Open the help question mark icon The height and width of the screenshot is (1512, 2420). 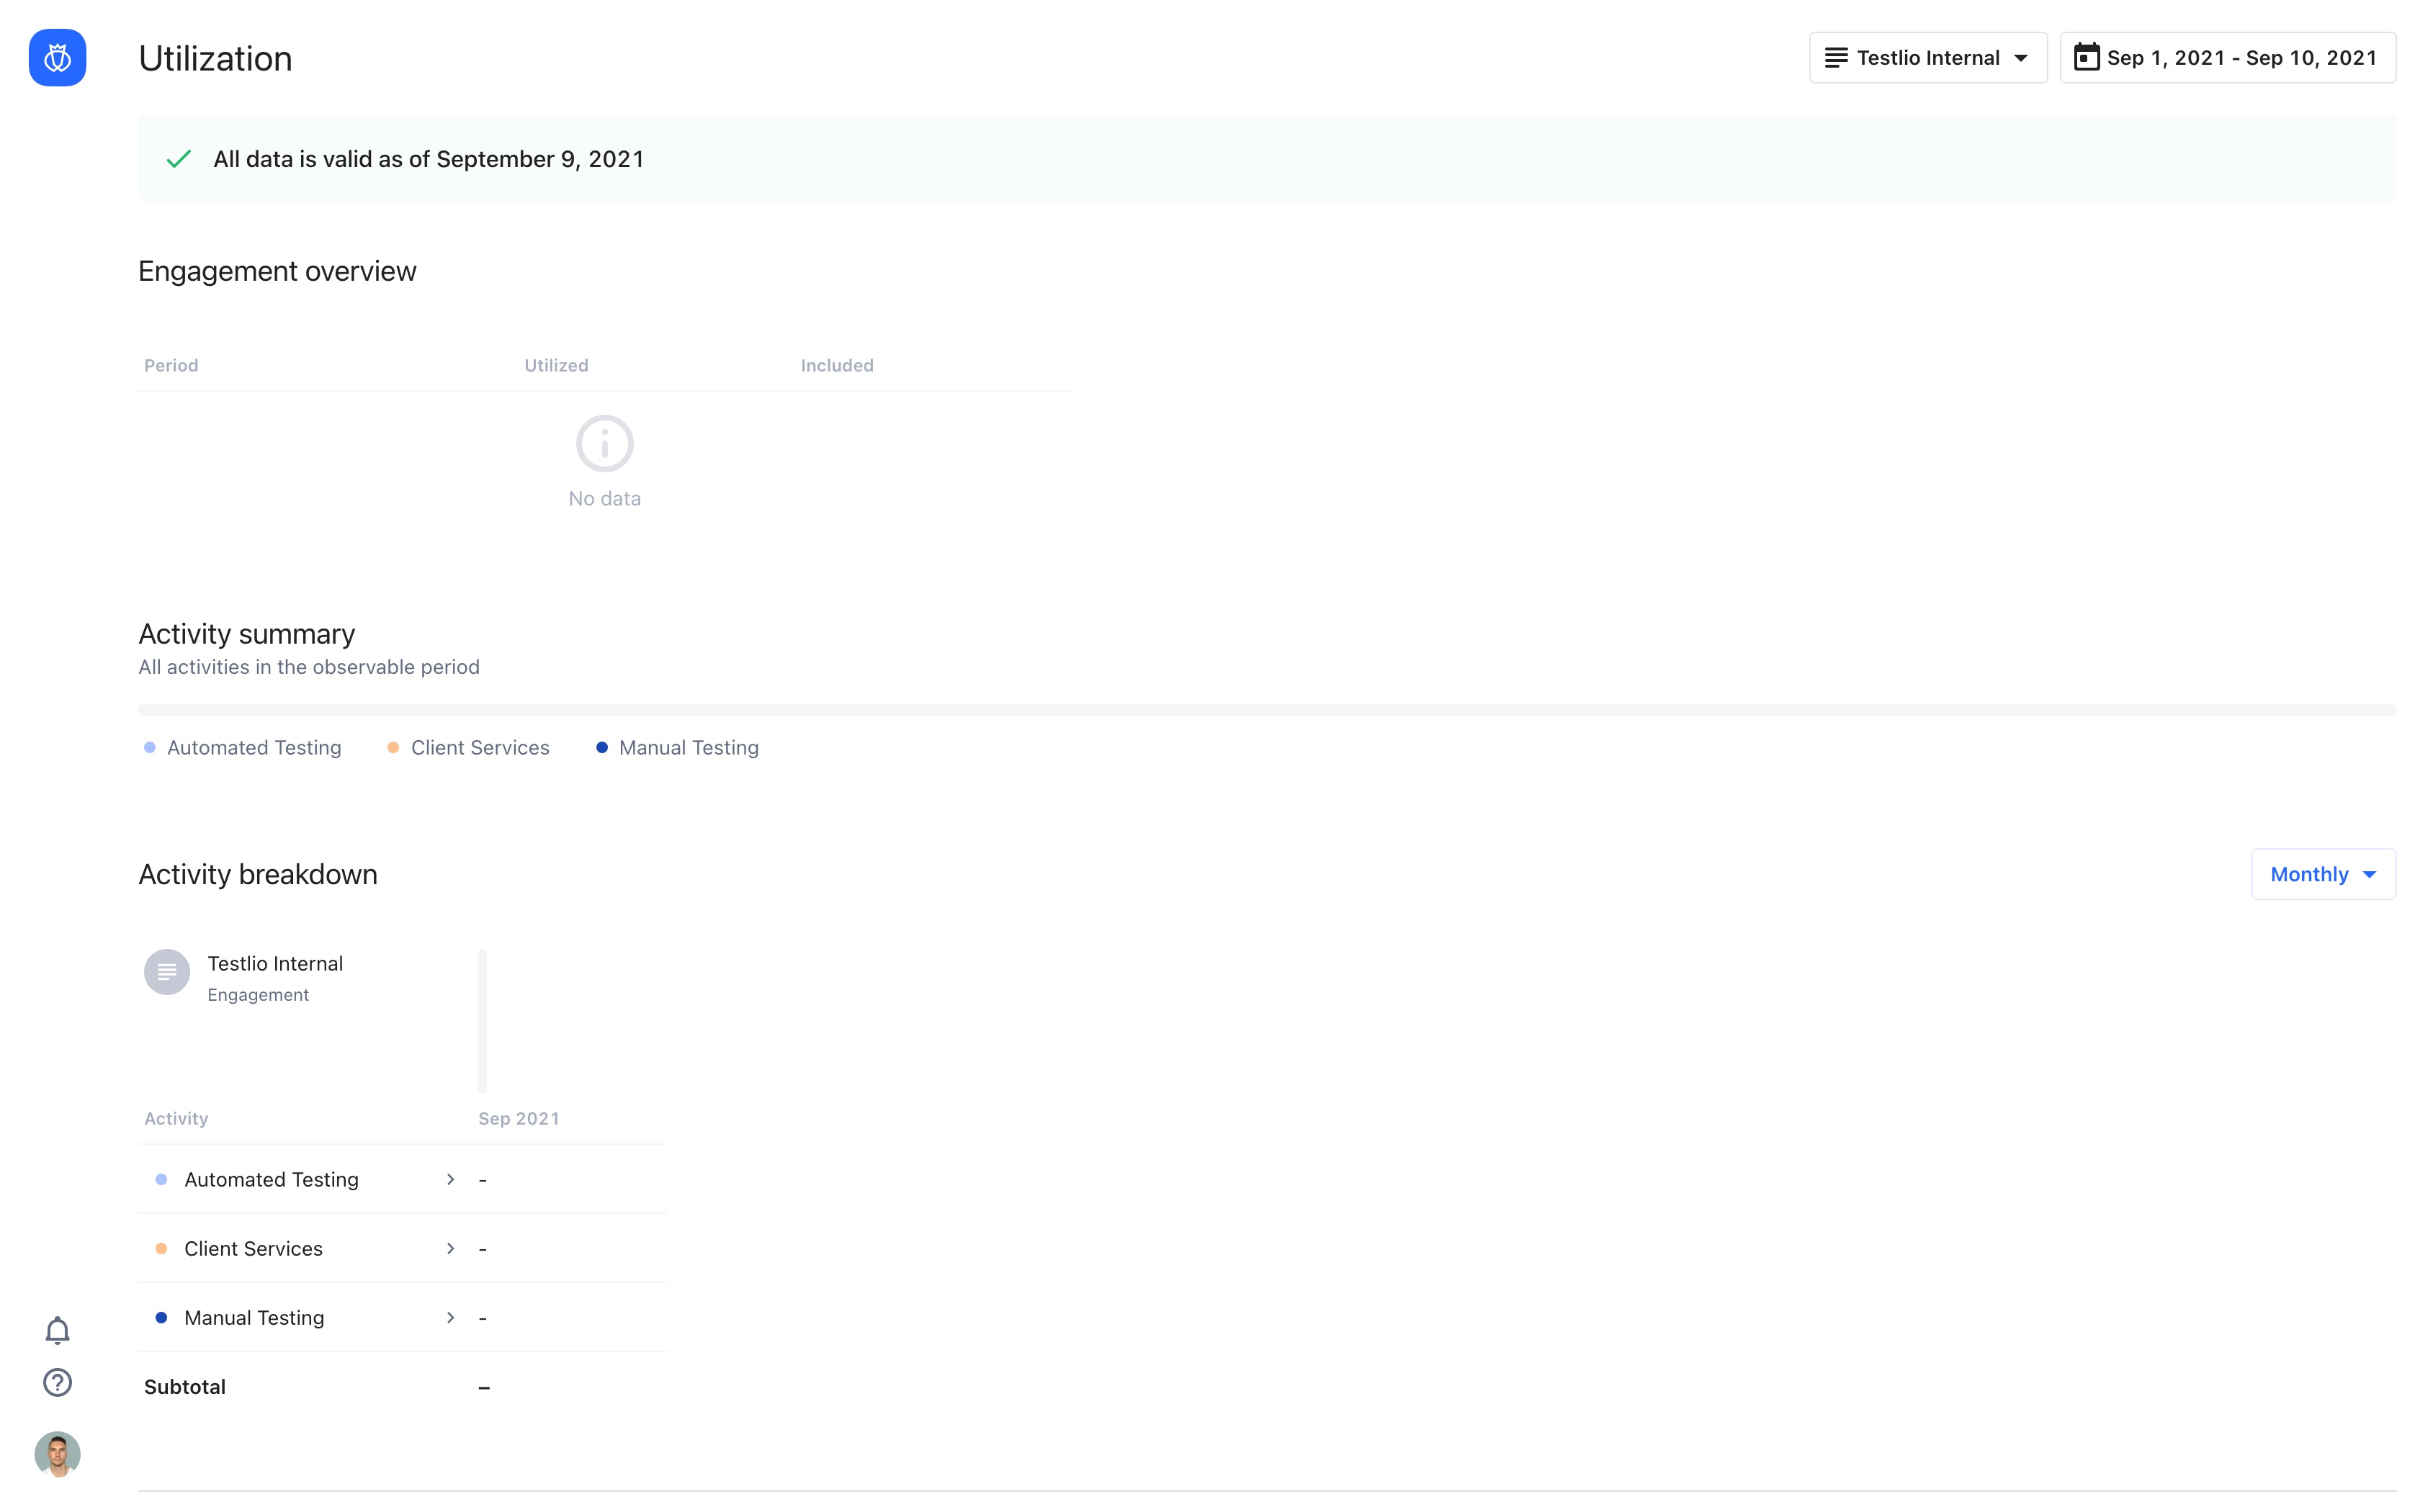pos(57,1382)
